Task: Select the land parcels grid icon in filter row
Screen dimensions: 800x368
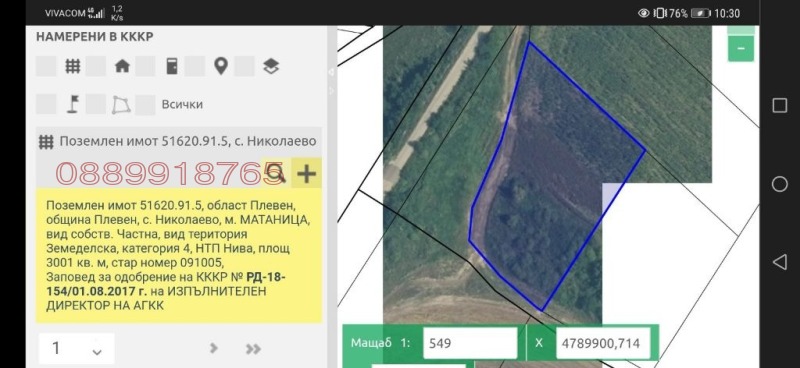Action: (x=73, y=66)
